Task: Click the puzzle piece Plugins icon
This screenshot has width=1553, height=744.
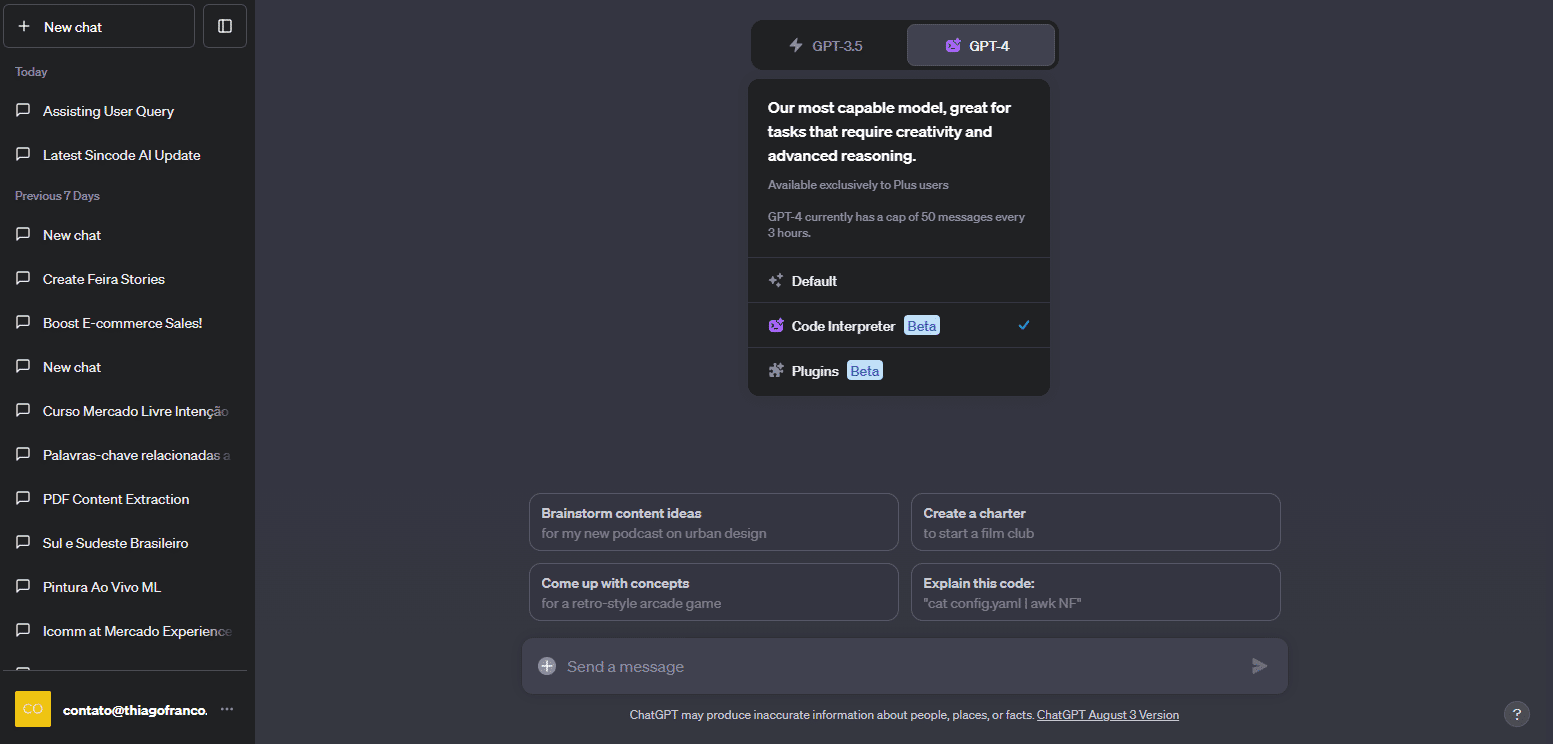Action: 776,371
